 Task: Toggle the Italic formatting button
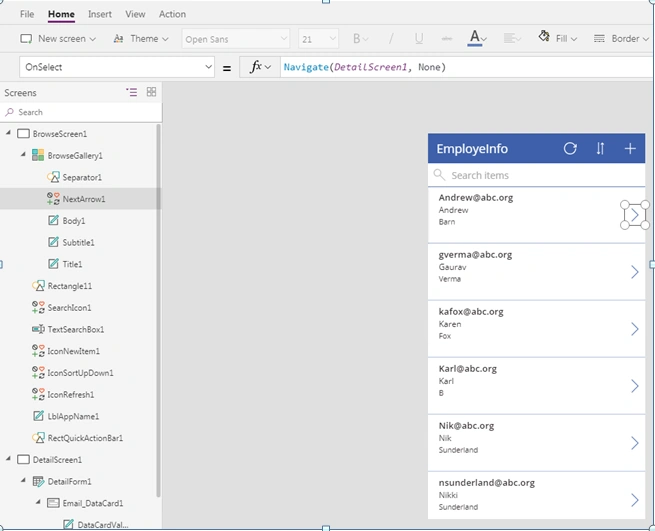pyautogui.click(x=391, y=39)
